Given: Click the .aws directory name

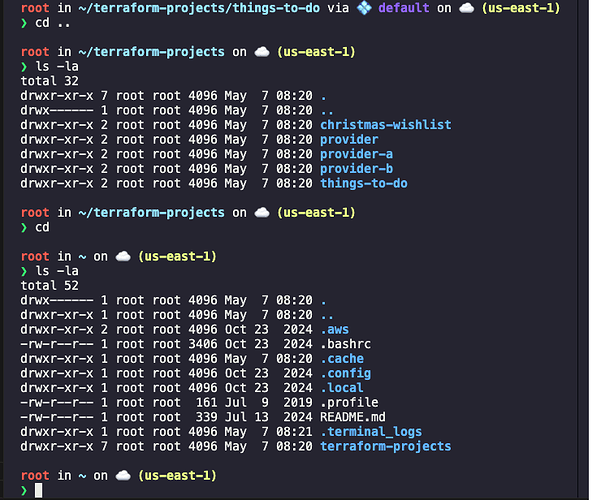Looking at the screenshot, I should [x=335, y=329].
